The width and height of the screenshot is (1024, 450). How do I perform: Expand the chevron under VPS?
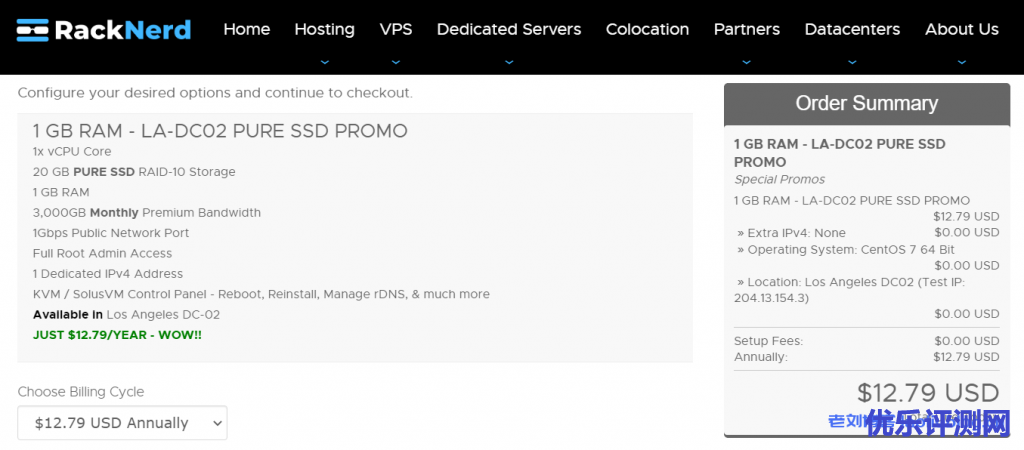pos(396,61)
